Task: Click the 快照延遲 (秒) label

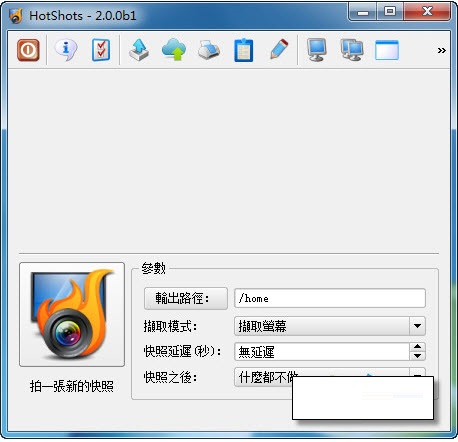Action: pyautogui.click(x=182, y=351)
